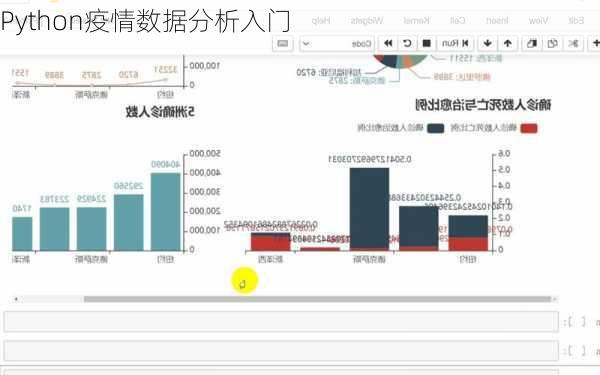Restart the kernel via circular arrow
This screenshot has height=375, width=600.
click(x=407, y=43)
